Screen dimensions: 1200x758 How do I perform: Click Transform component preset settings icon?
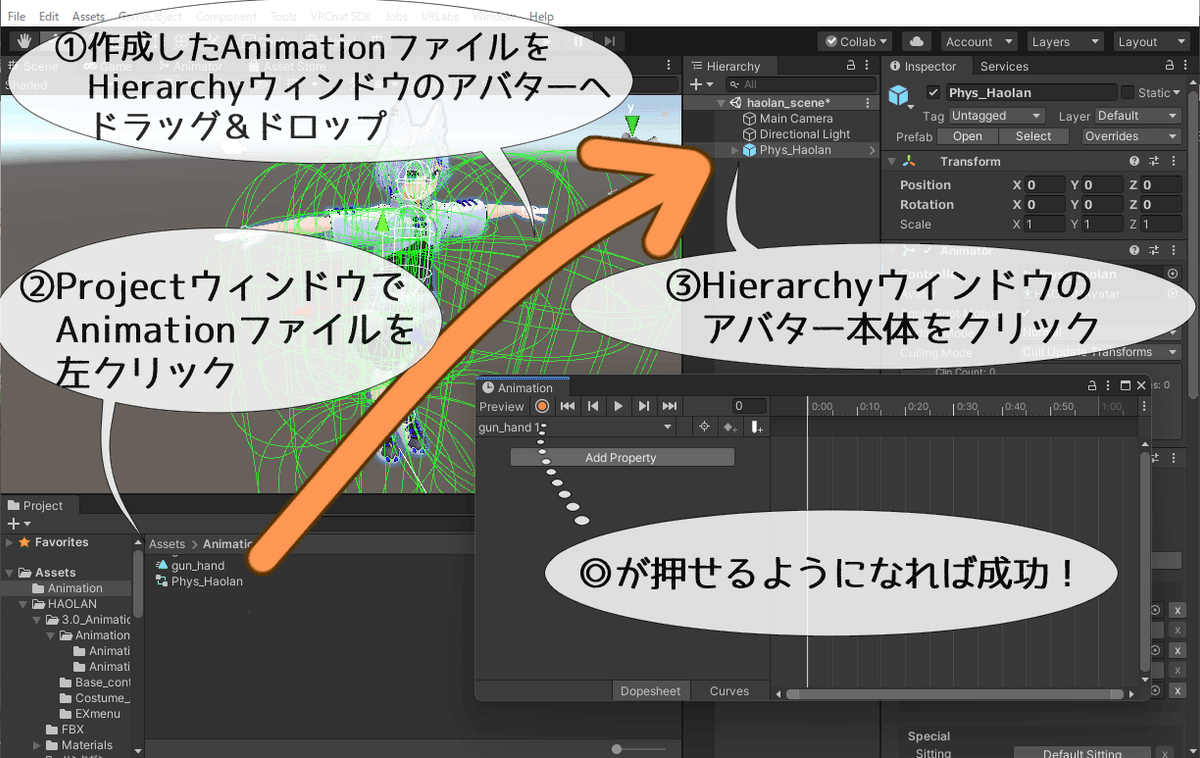(x=1154, y=161)
